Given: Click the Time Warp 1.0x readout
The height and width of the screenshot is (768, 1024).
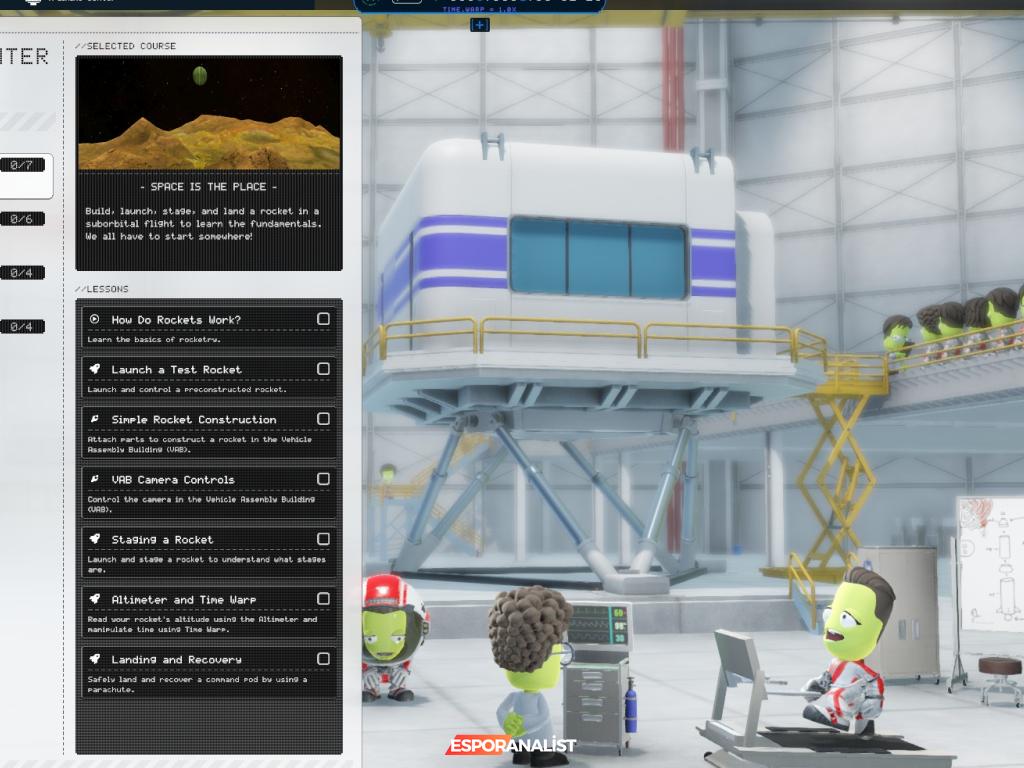Looking at the screenshot, I should [x=479, y=9].
